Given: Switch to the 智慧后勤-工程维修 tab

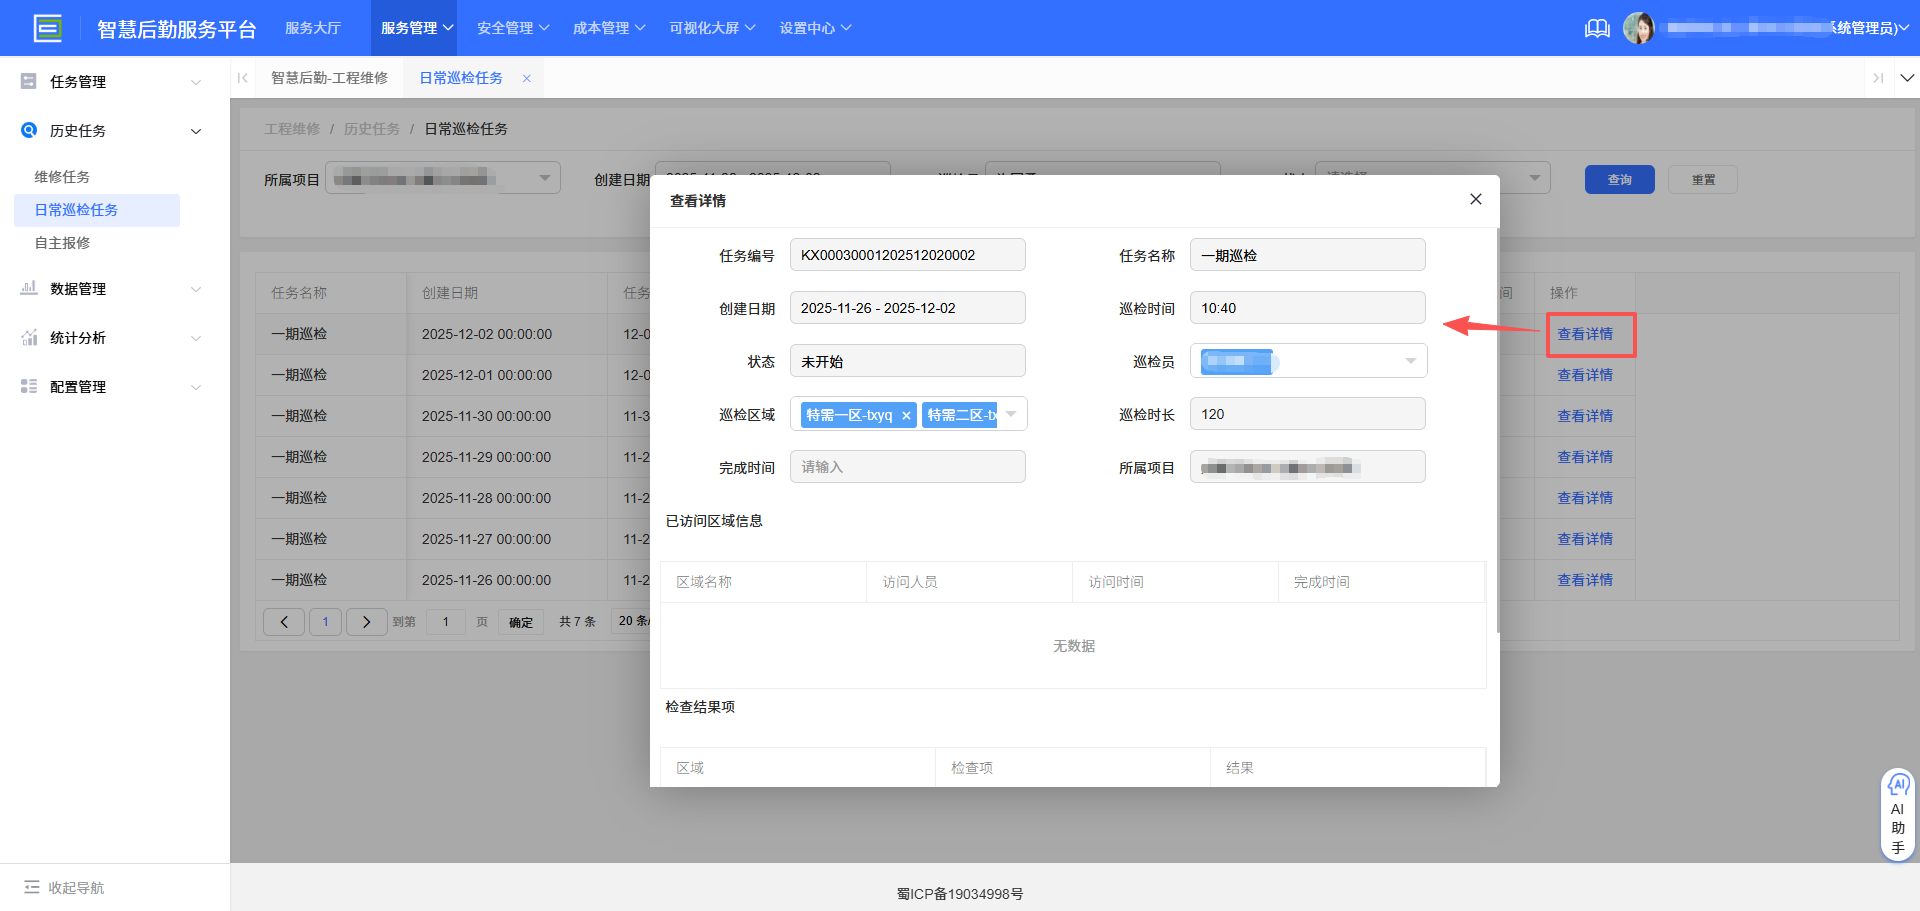Looking at the screenshot, I should pos(329,77).
